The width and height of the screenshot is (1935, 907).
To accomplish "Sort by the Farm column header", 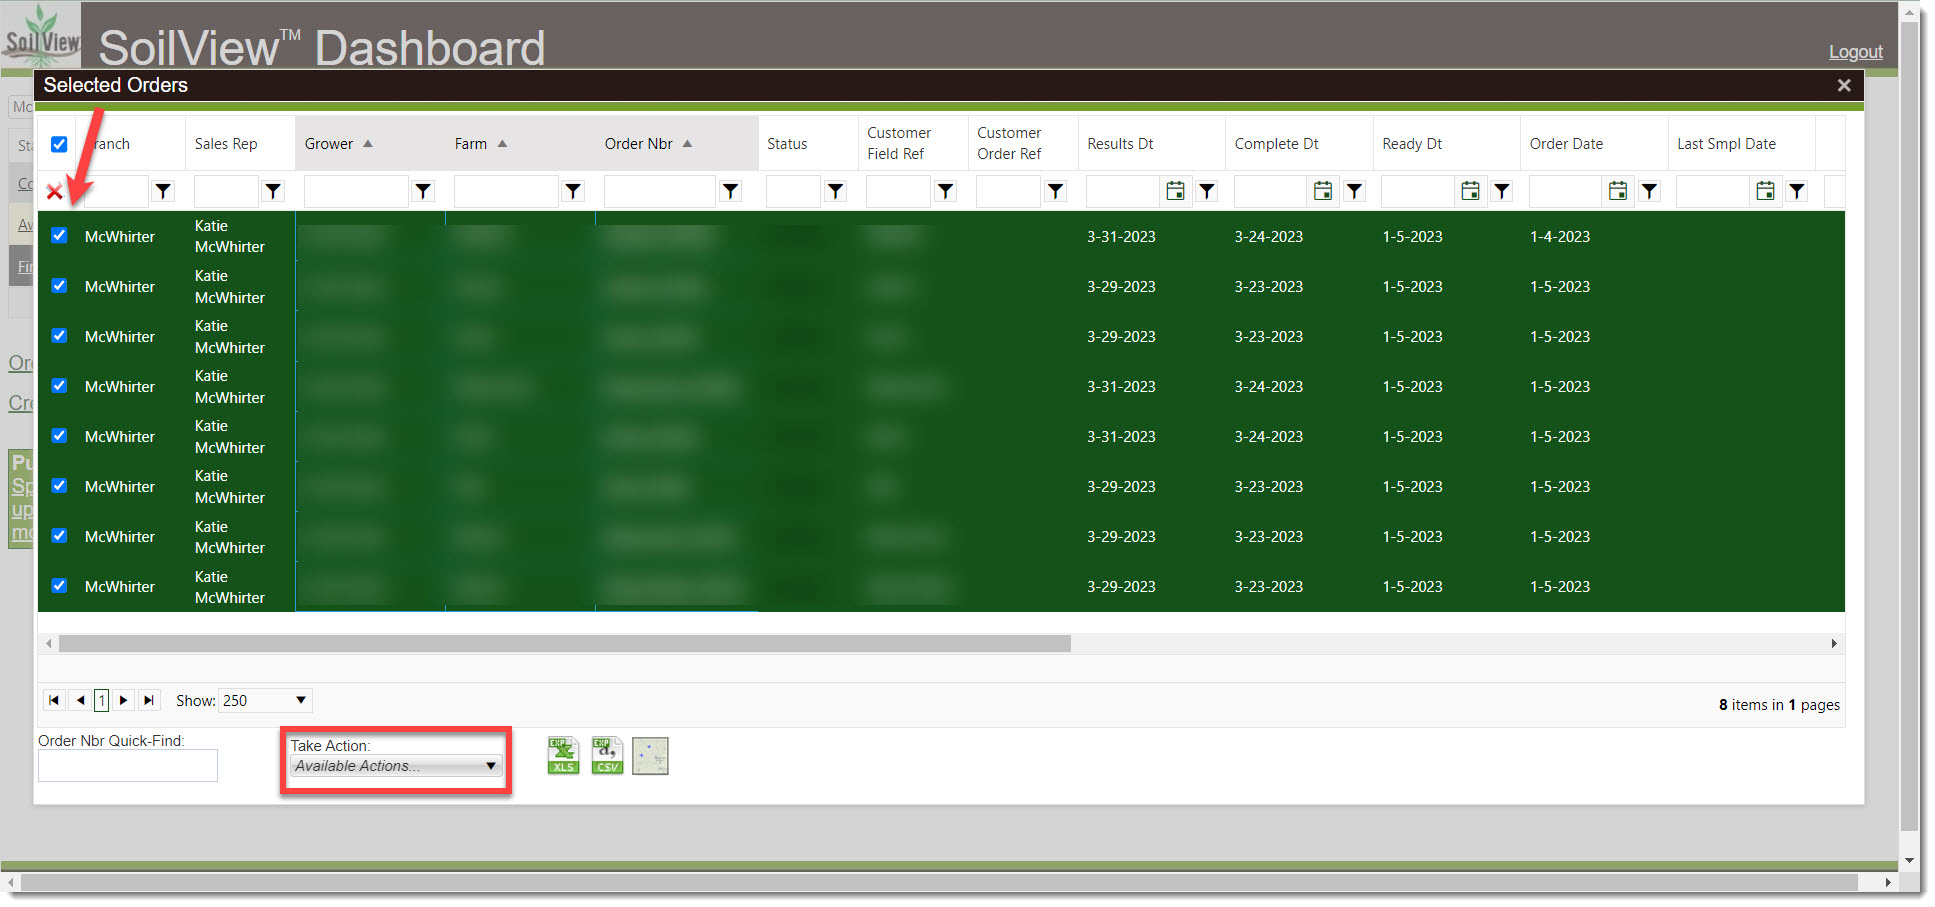I will coord(471,144).
